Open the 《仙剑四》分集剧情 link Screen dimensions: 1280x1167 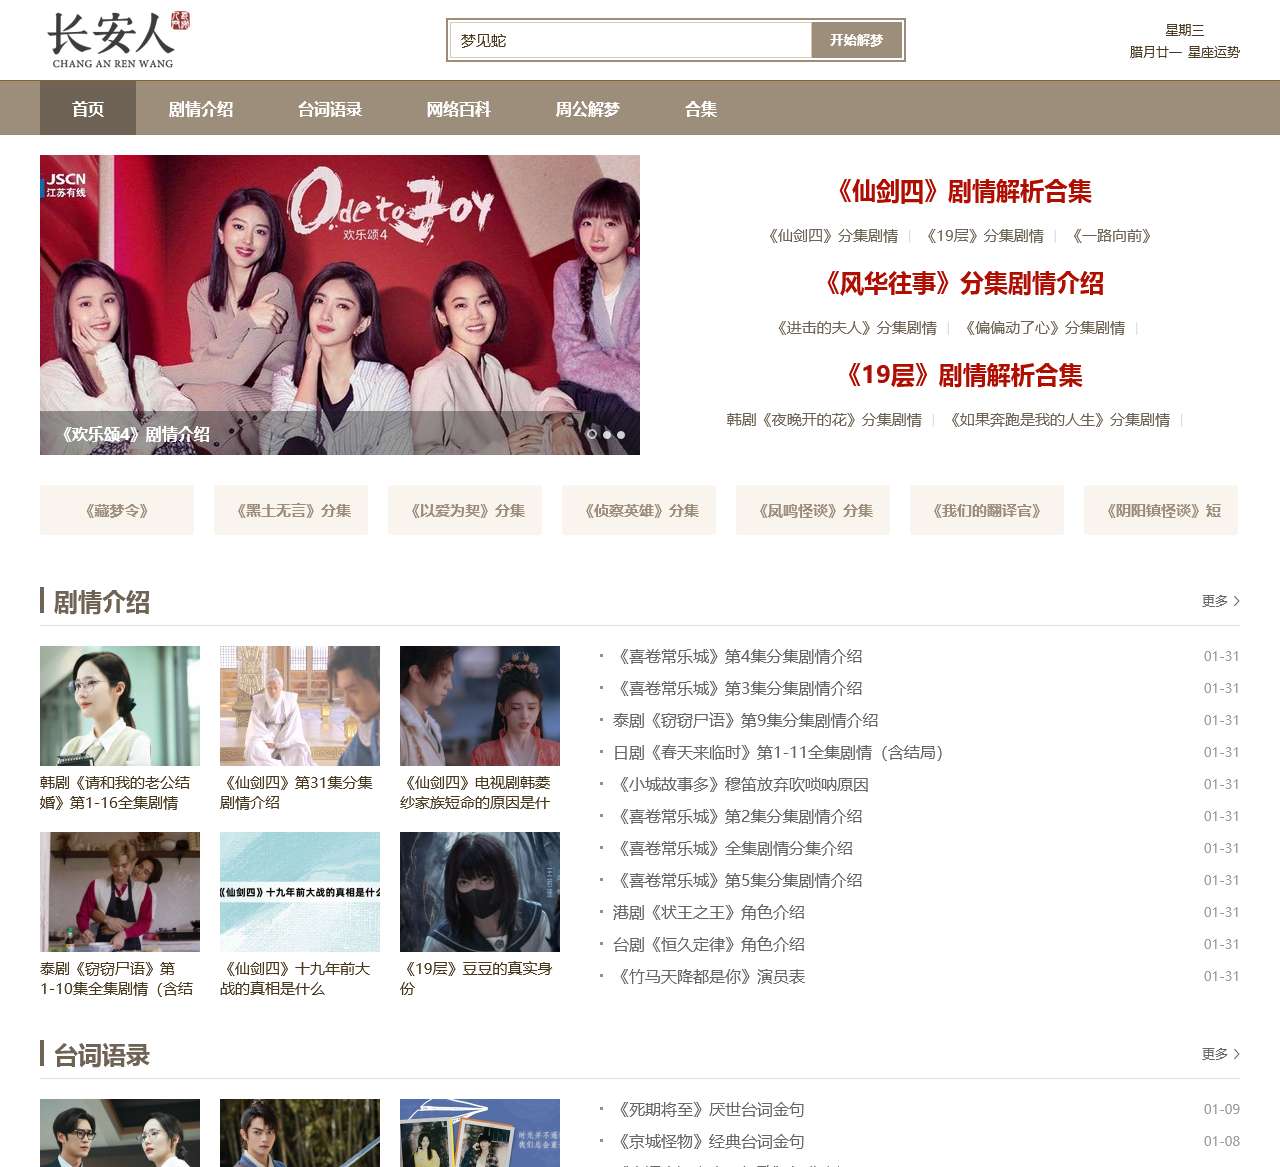830,236
